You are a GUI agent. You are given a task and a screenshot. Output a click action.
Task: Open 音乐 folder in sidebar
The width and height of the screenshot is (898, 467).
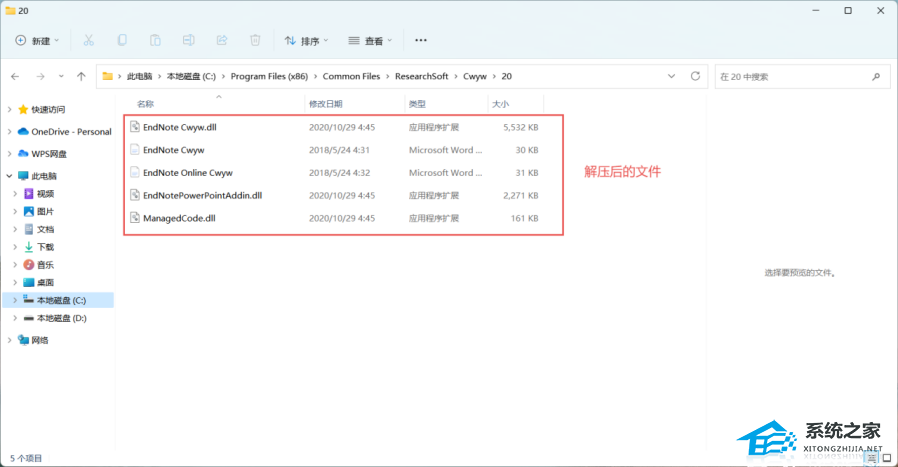[45, 265]
